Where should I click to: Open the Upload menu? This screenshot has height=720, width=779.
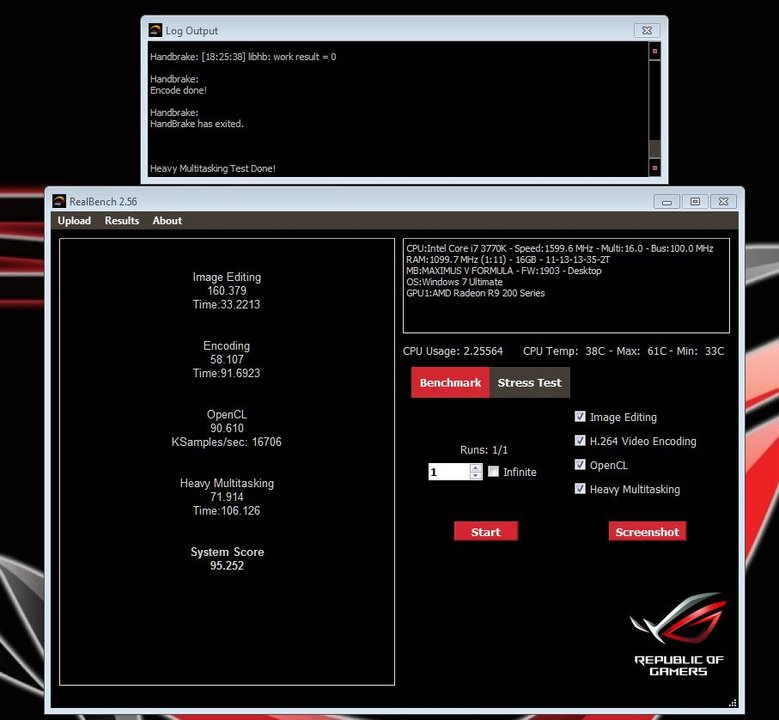tap(74, 221)
